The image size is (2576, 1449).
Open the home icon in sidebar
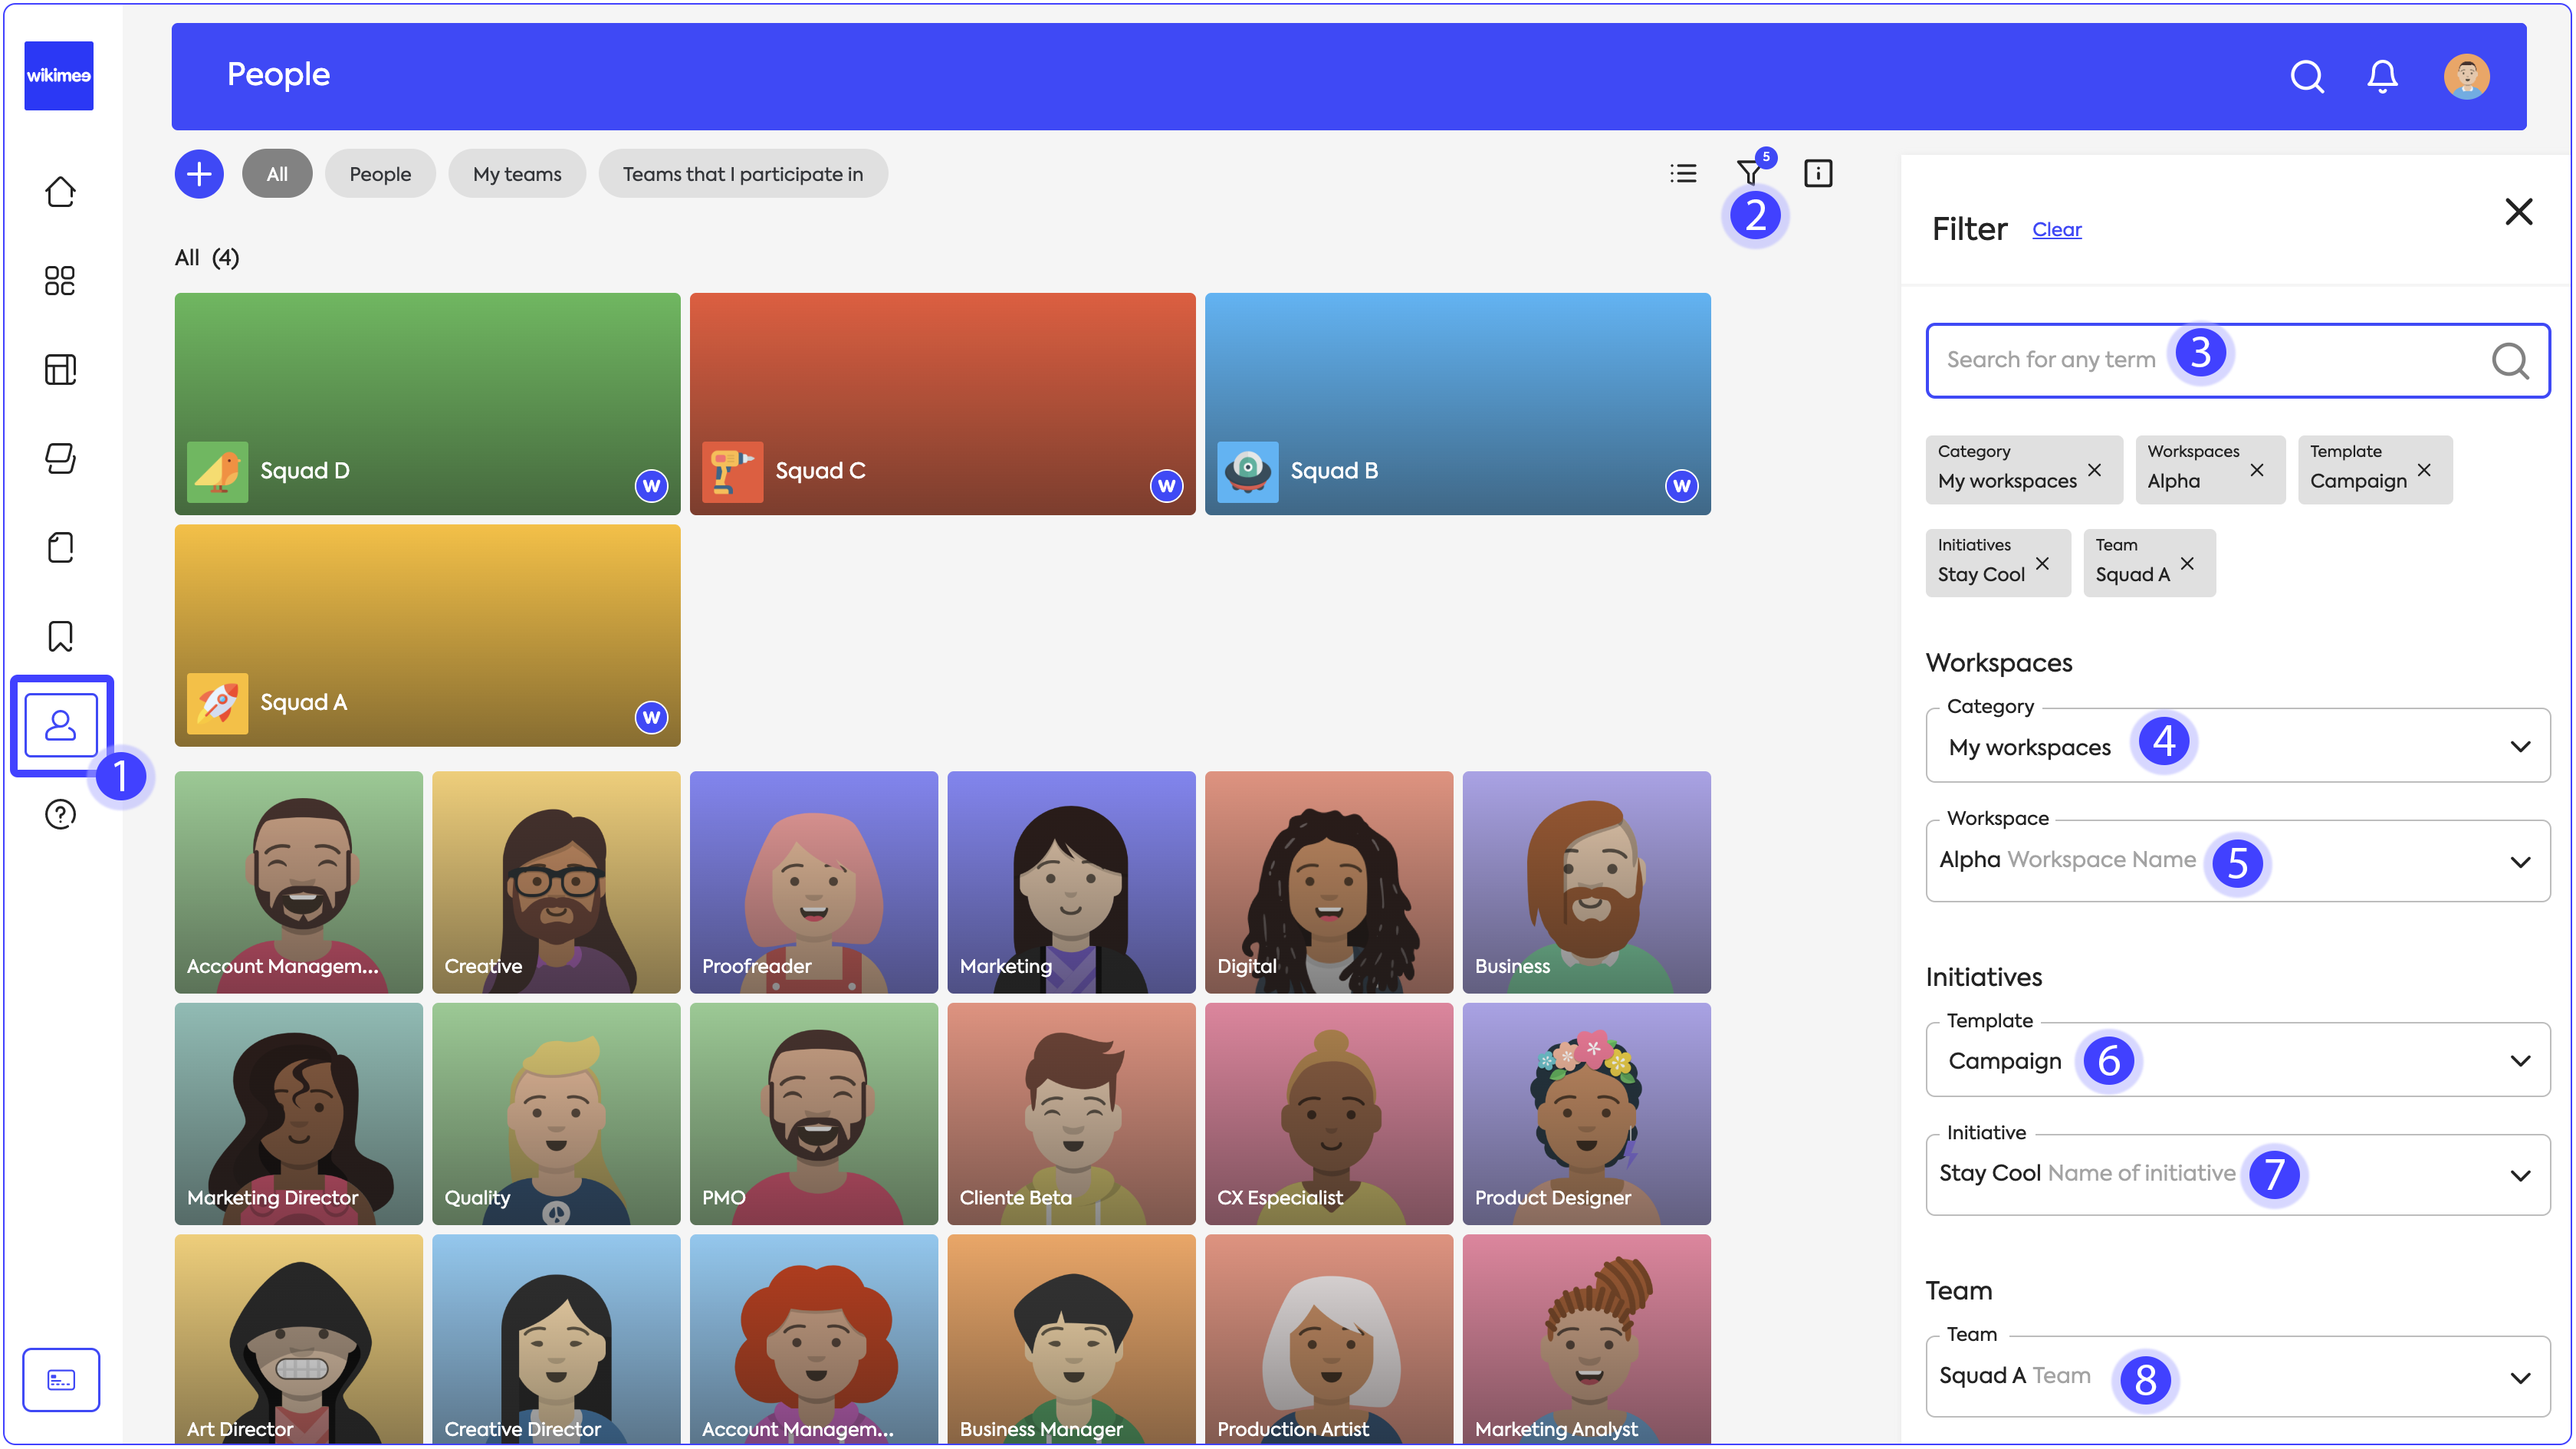coord(60,192)
